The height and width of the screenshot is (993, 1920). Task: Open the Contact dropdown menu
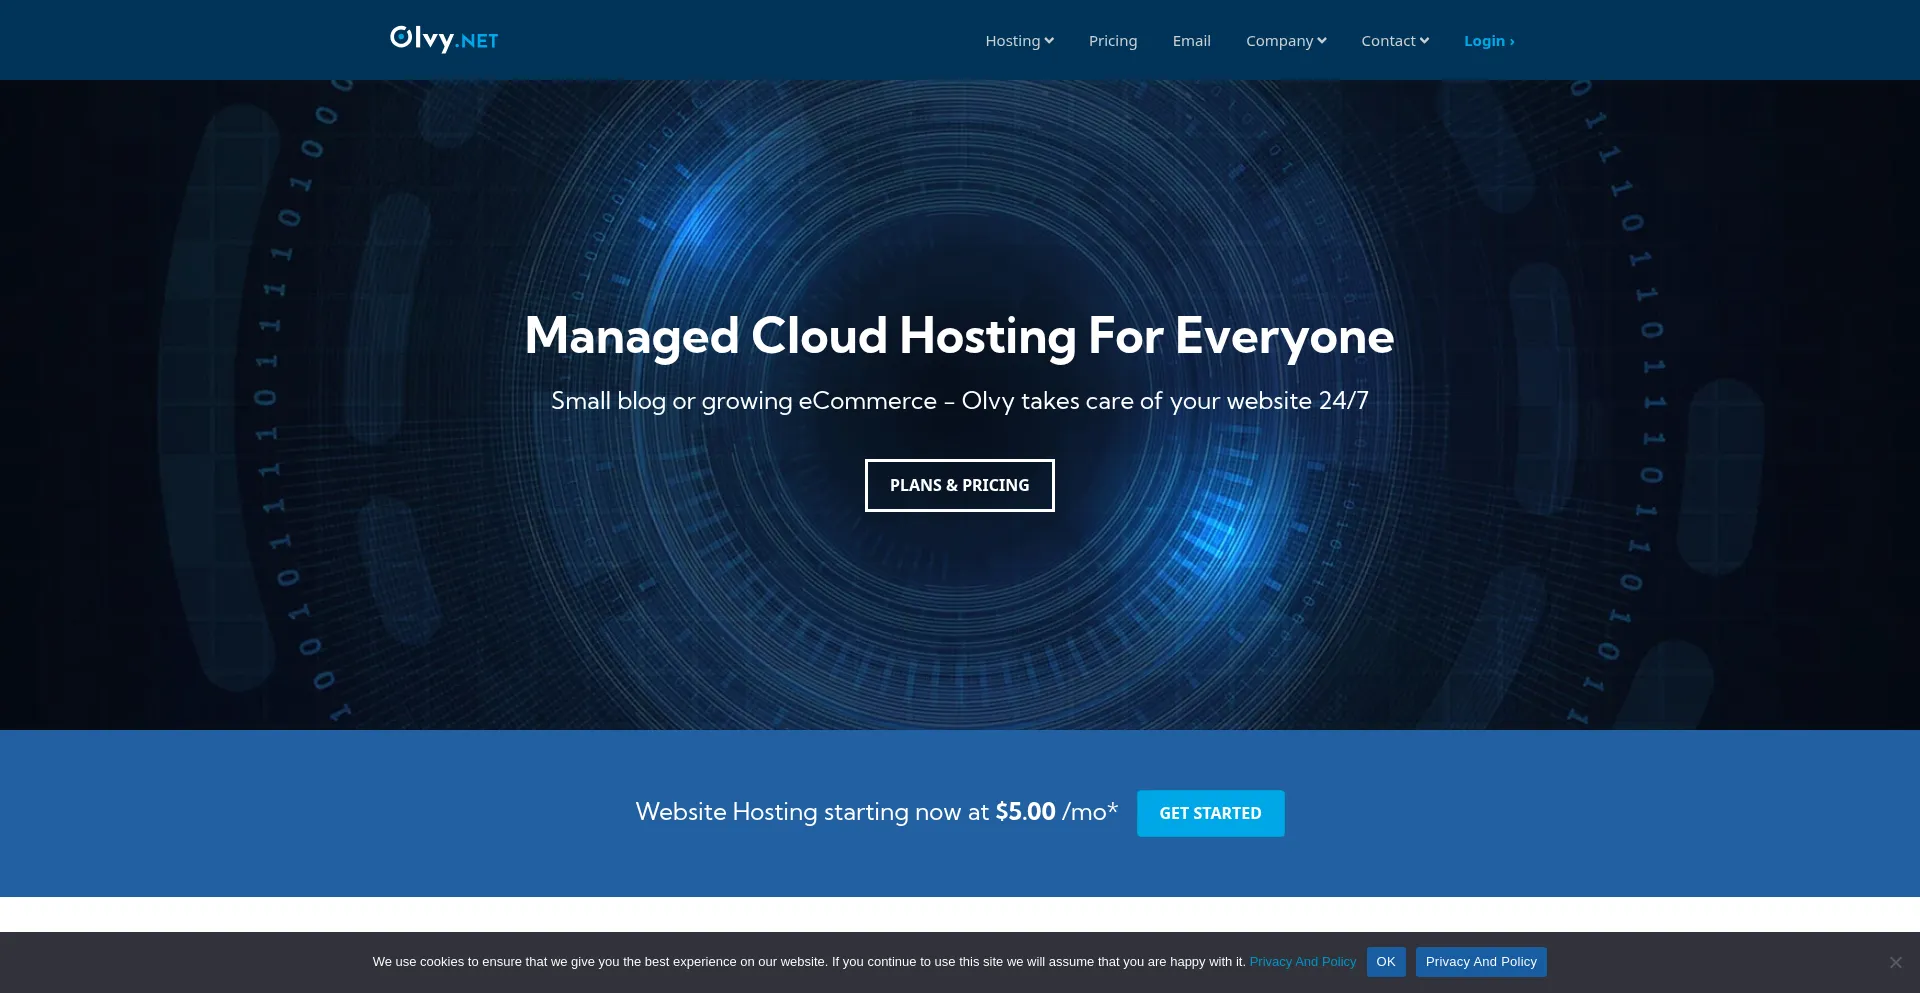[1388, 41]
